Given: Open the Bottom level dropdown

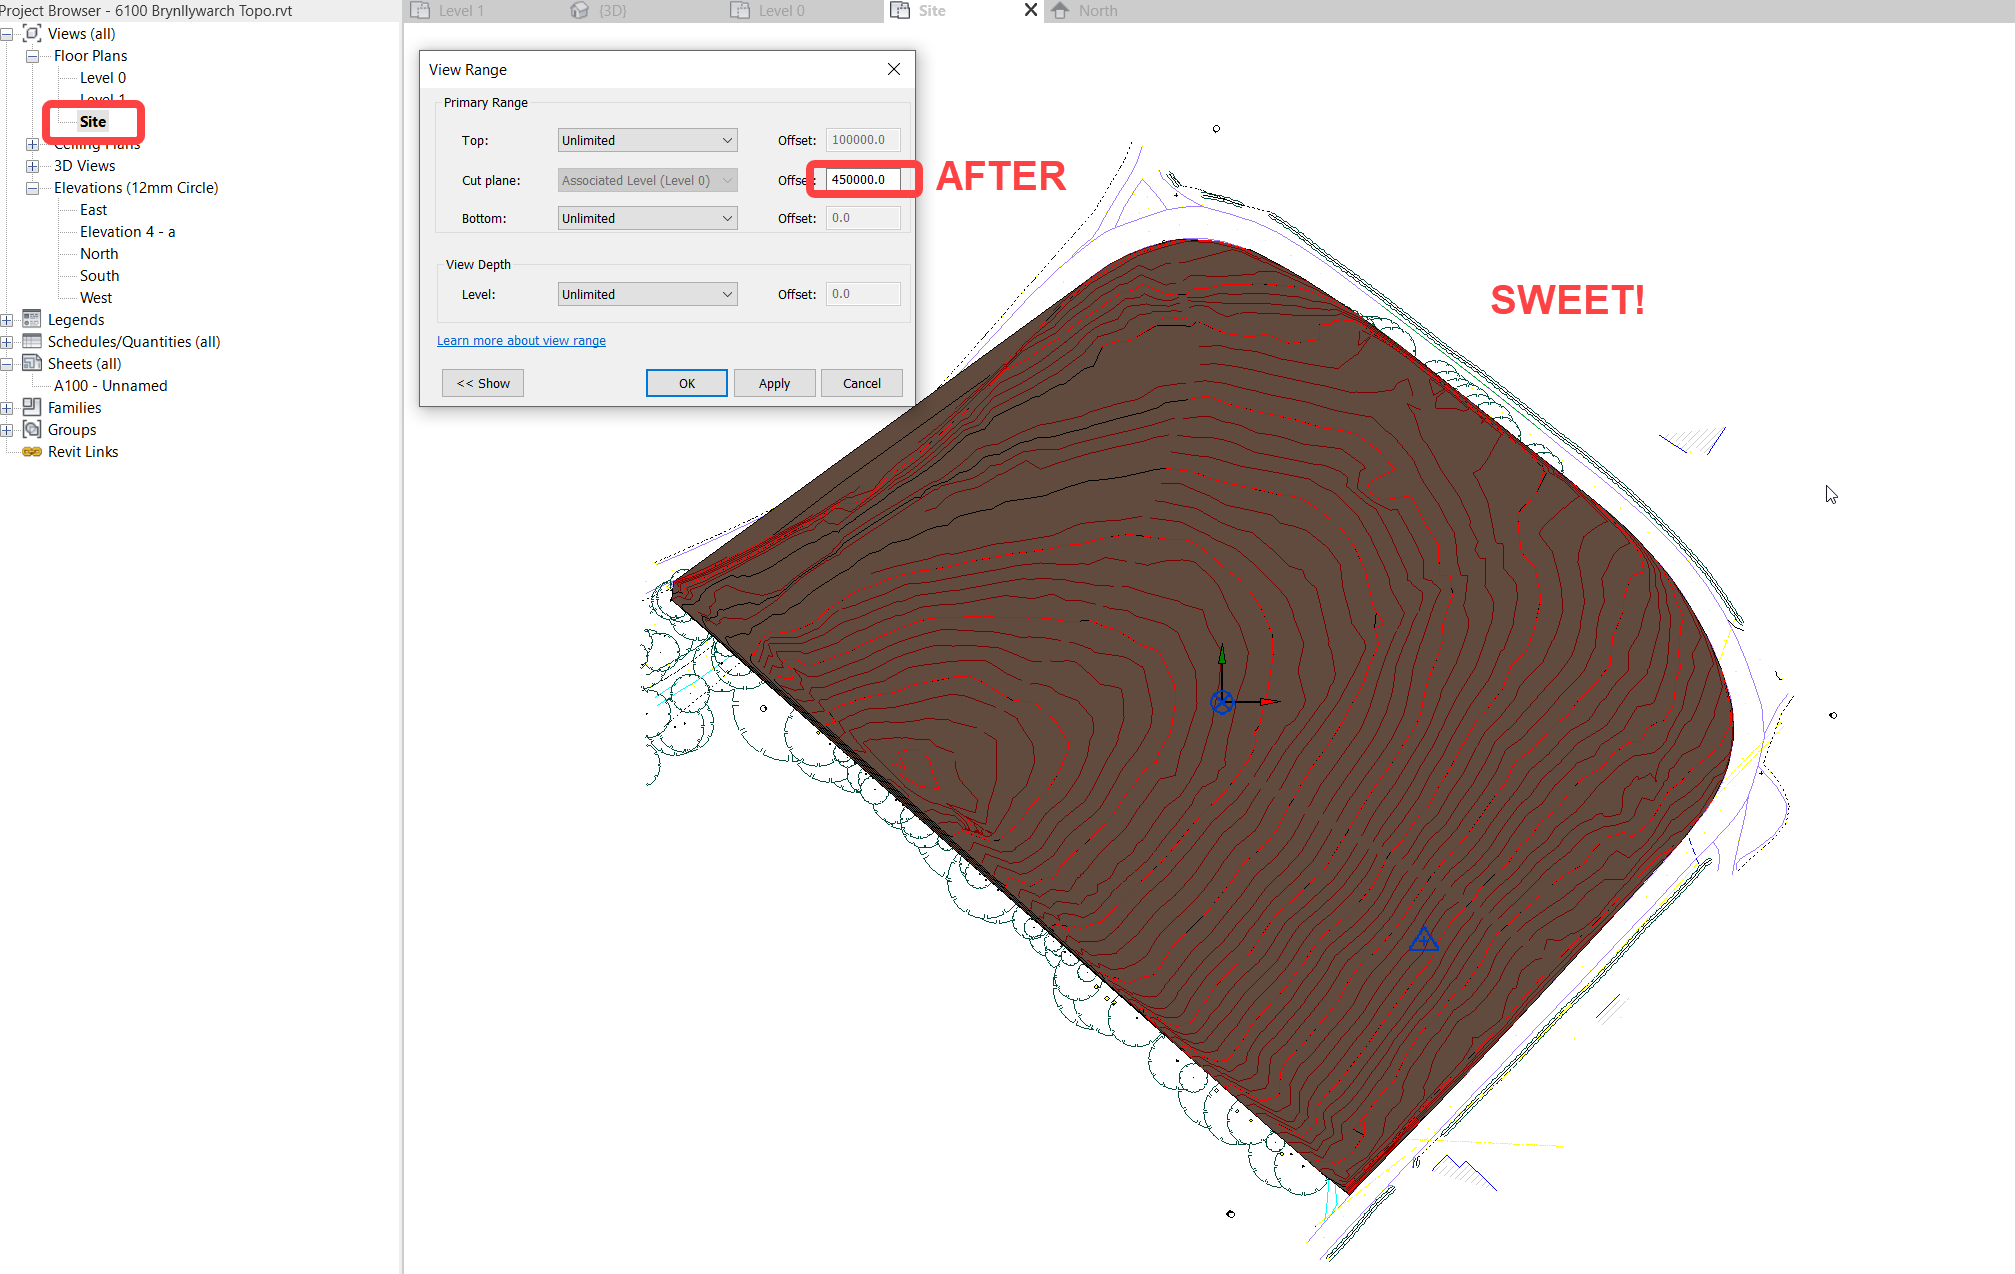Looking at the screenshot, I should (647, 218).
